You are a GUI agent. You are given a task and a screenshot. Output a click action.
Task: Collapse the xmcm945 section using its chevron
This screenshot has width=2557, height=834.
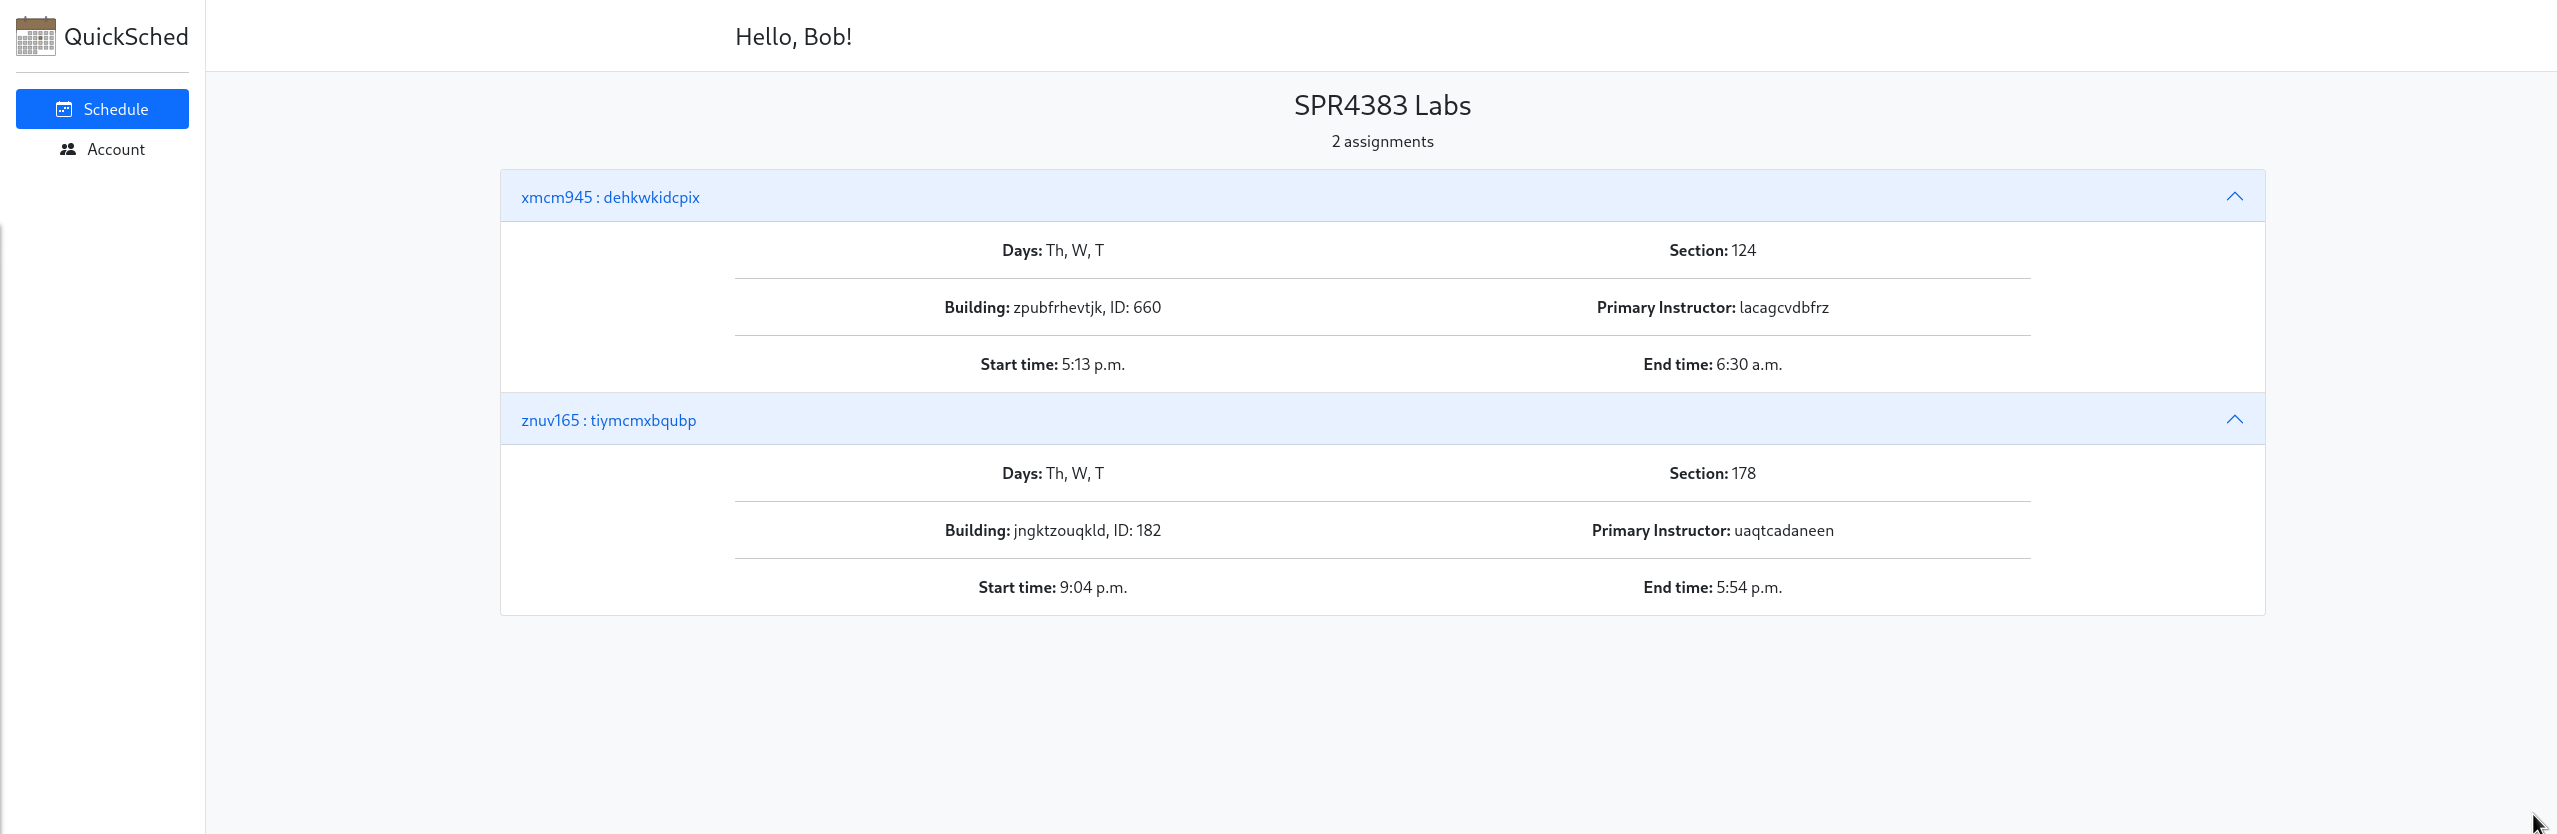click(2234, 196)
